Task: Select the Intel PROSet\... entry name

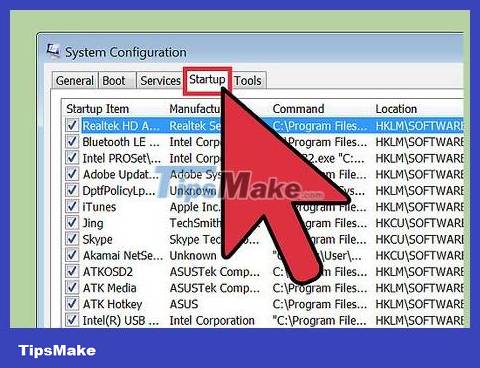Action: pyautogui.click(x=122, y=158)
